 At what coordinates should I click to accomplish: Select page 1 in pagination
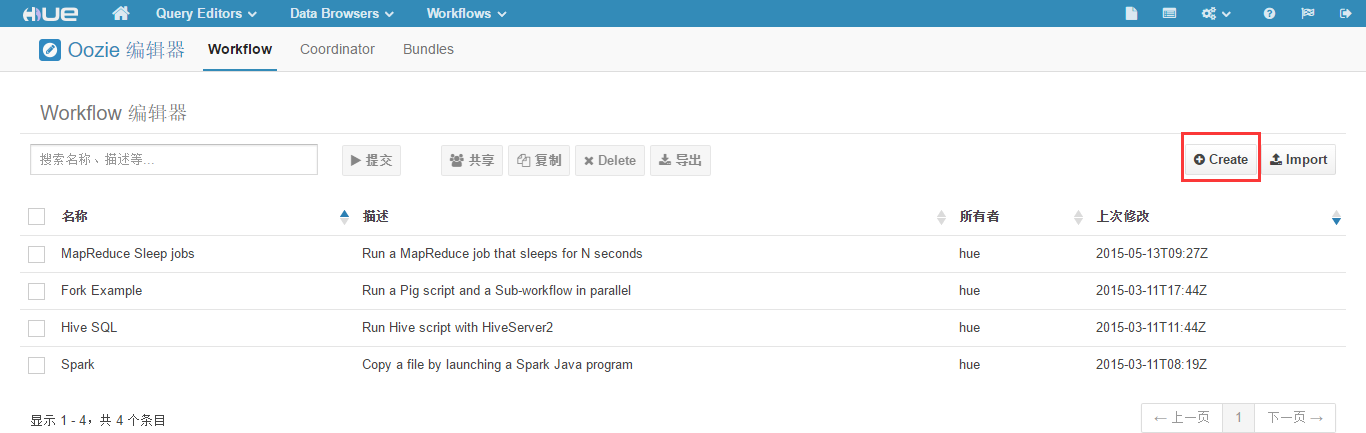pos(1238,418)
